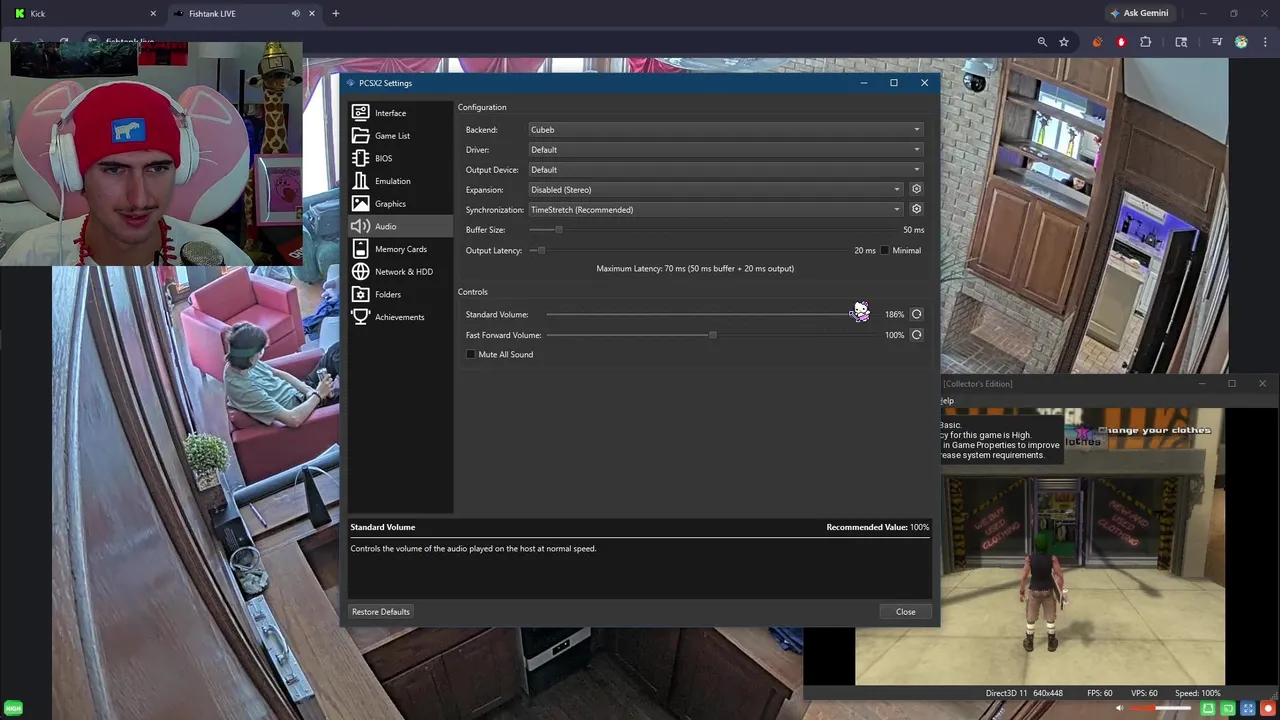Click the Chrome zoom magnifier icon
The image size is (1280, 720).
click(1042, 42)
